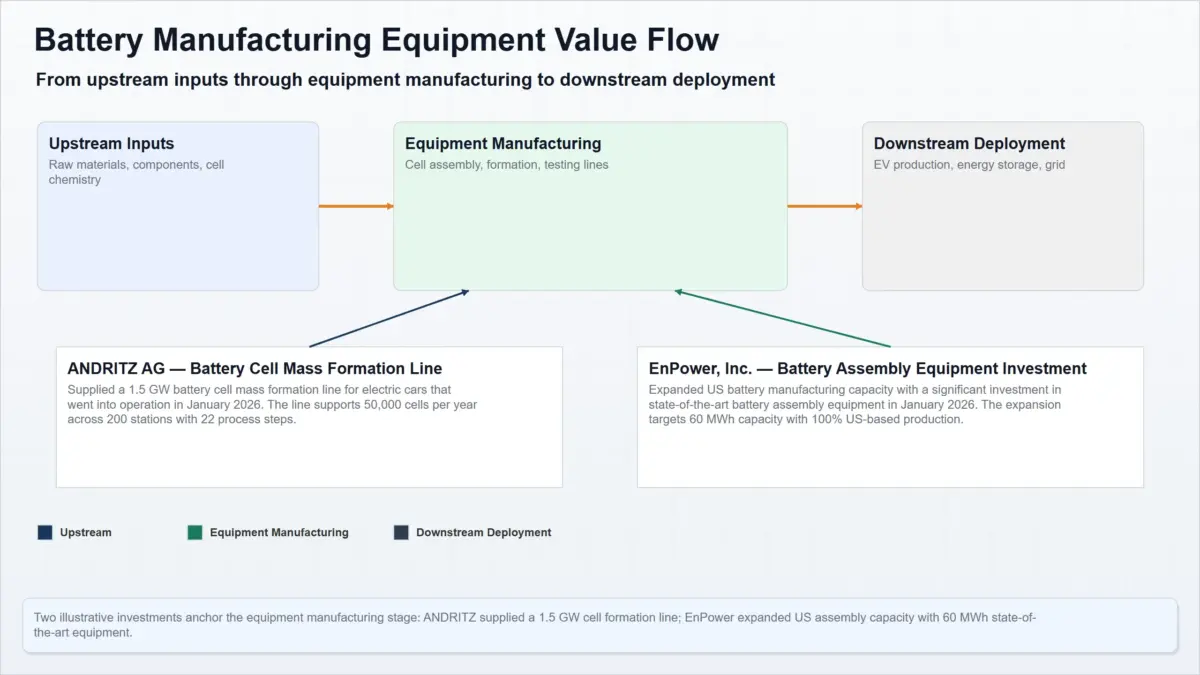Select the subtitle starting "From upstream inputs"
Viewport: 1200px width, 675px height.
[405, 80]
